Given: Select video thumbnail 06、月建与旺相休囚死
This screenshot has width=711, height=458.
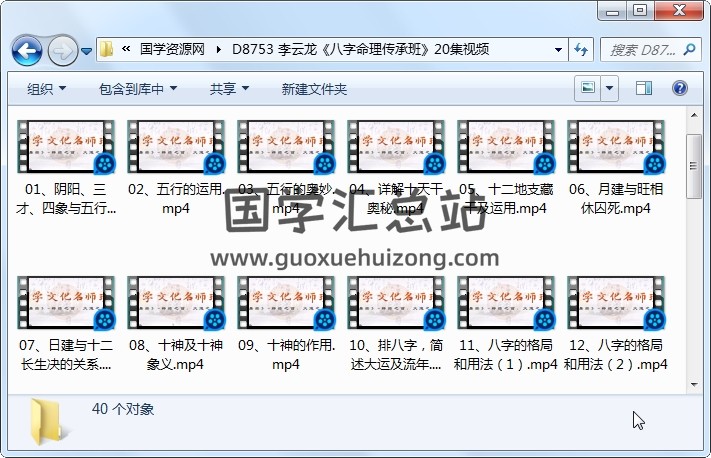Looking at the screenshot, I should pyautogui.click(x=616, y=147).
